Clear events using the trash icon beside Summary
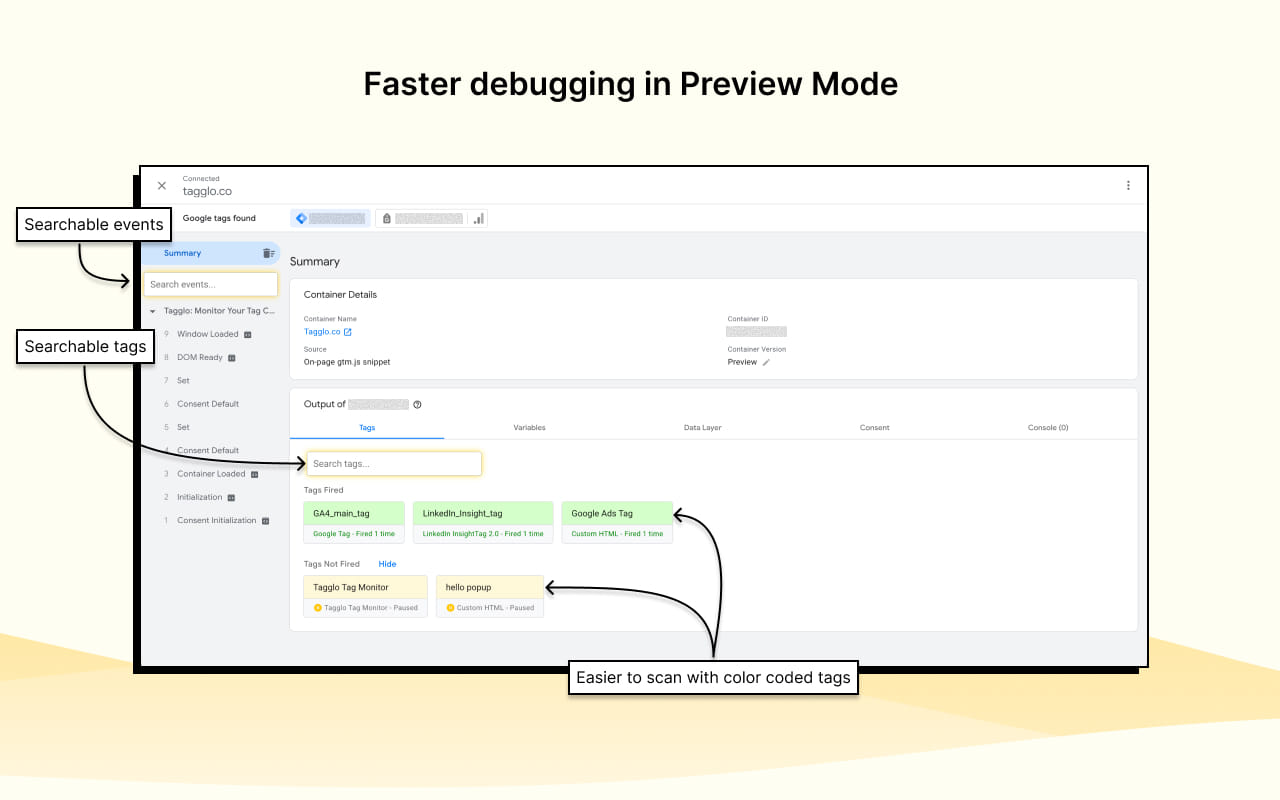This screenshot has width=1280, height=800. click(x=268, y=253)
